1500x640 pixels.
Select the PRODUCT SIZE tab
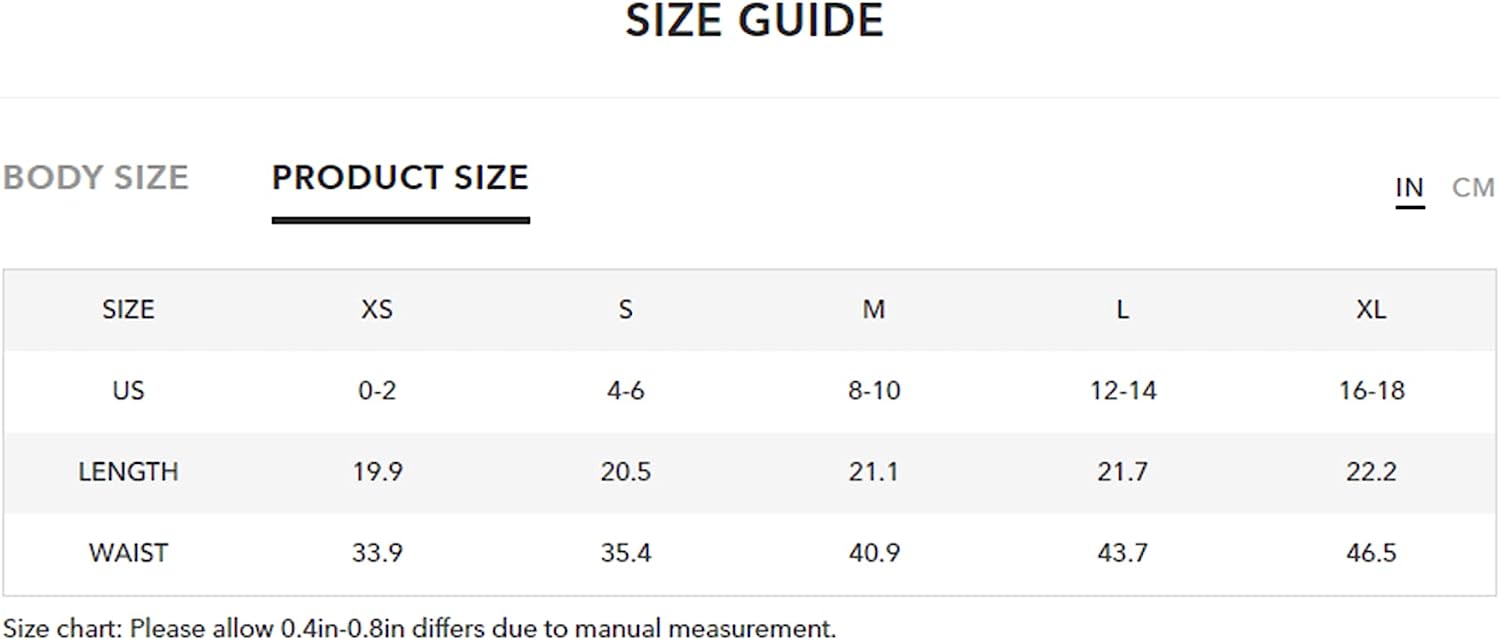pyautogui.click(x=400, y=178)
